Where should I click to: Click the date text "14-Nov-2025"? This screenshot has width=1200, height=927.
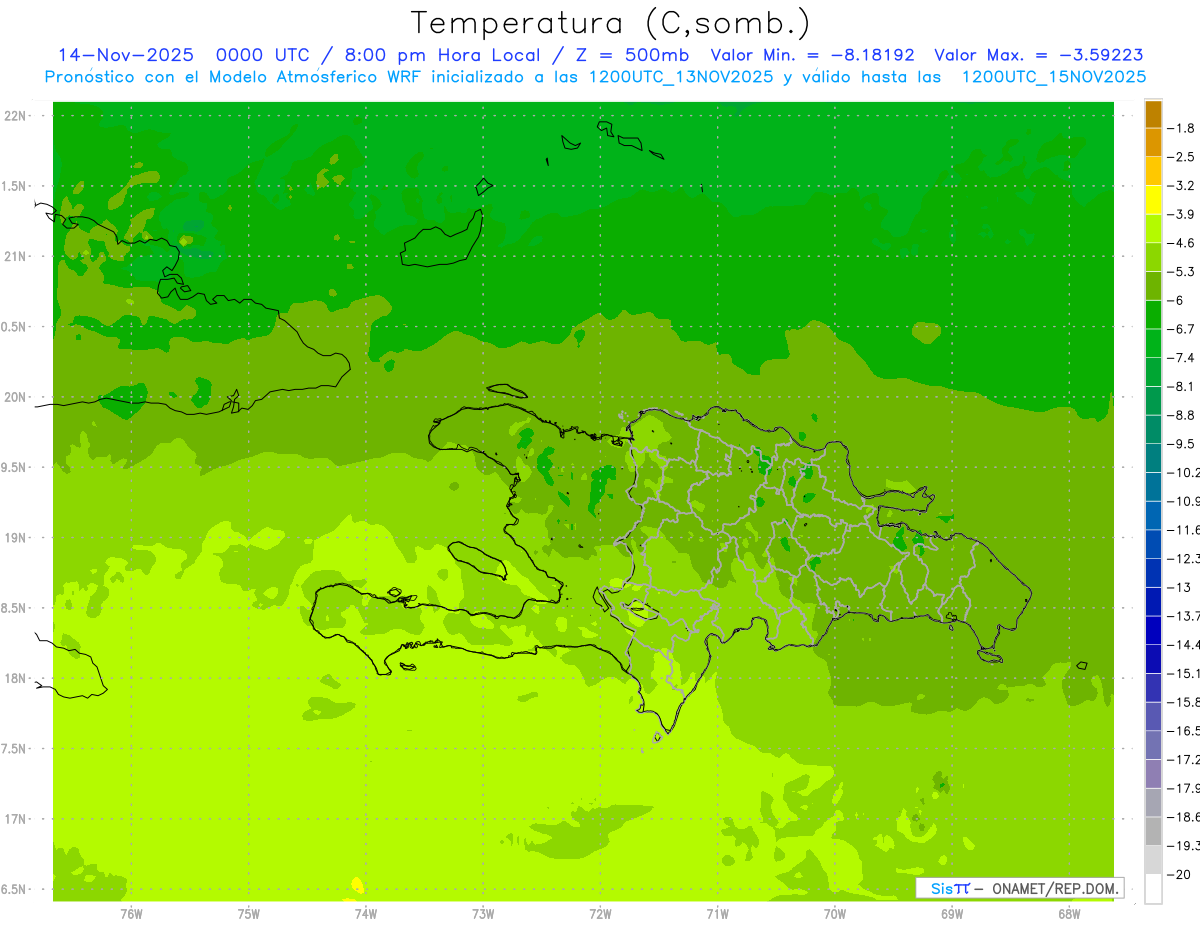point(126,55)
